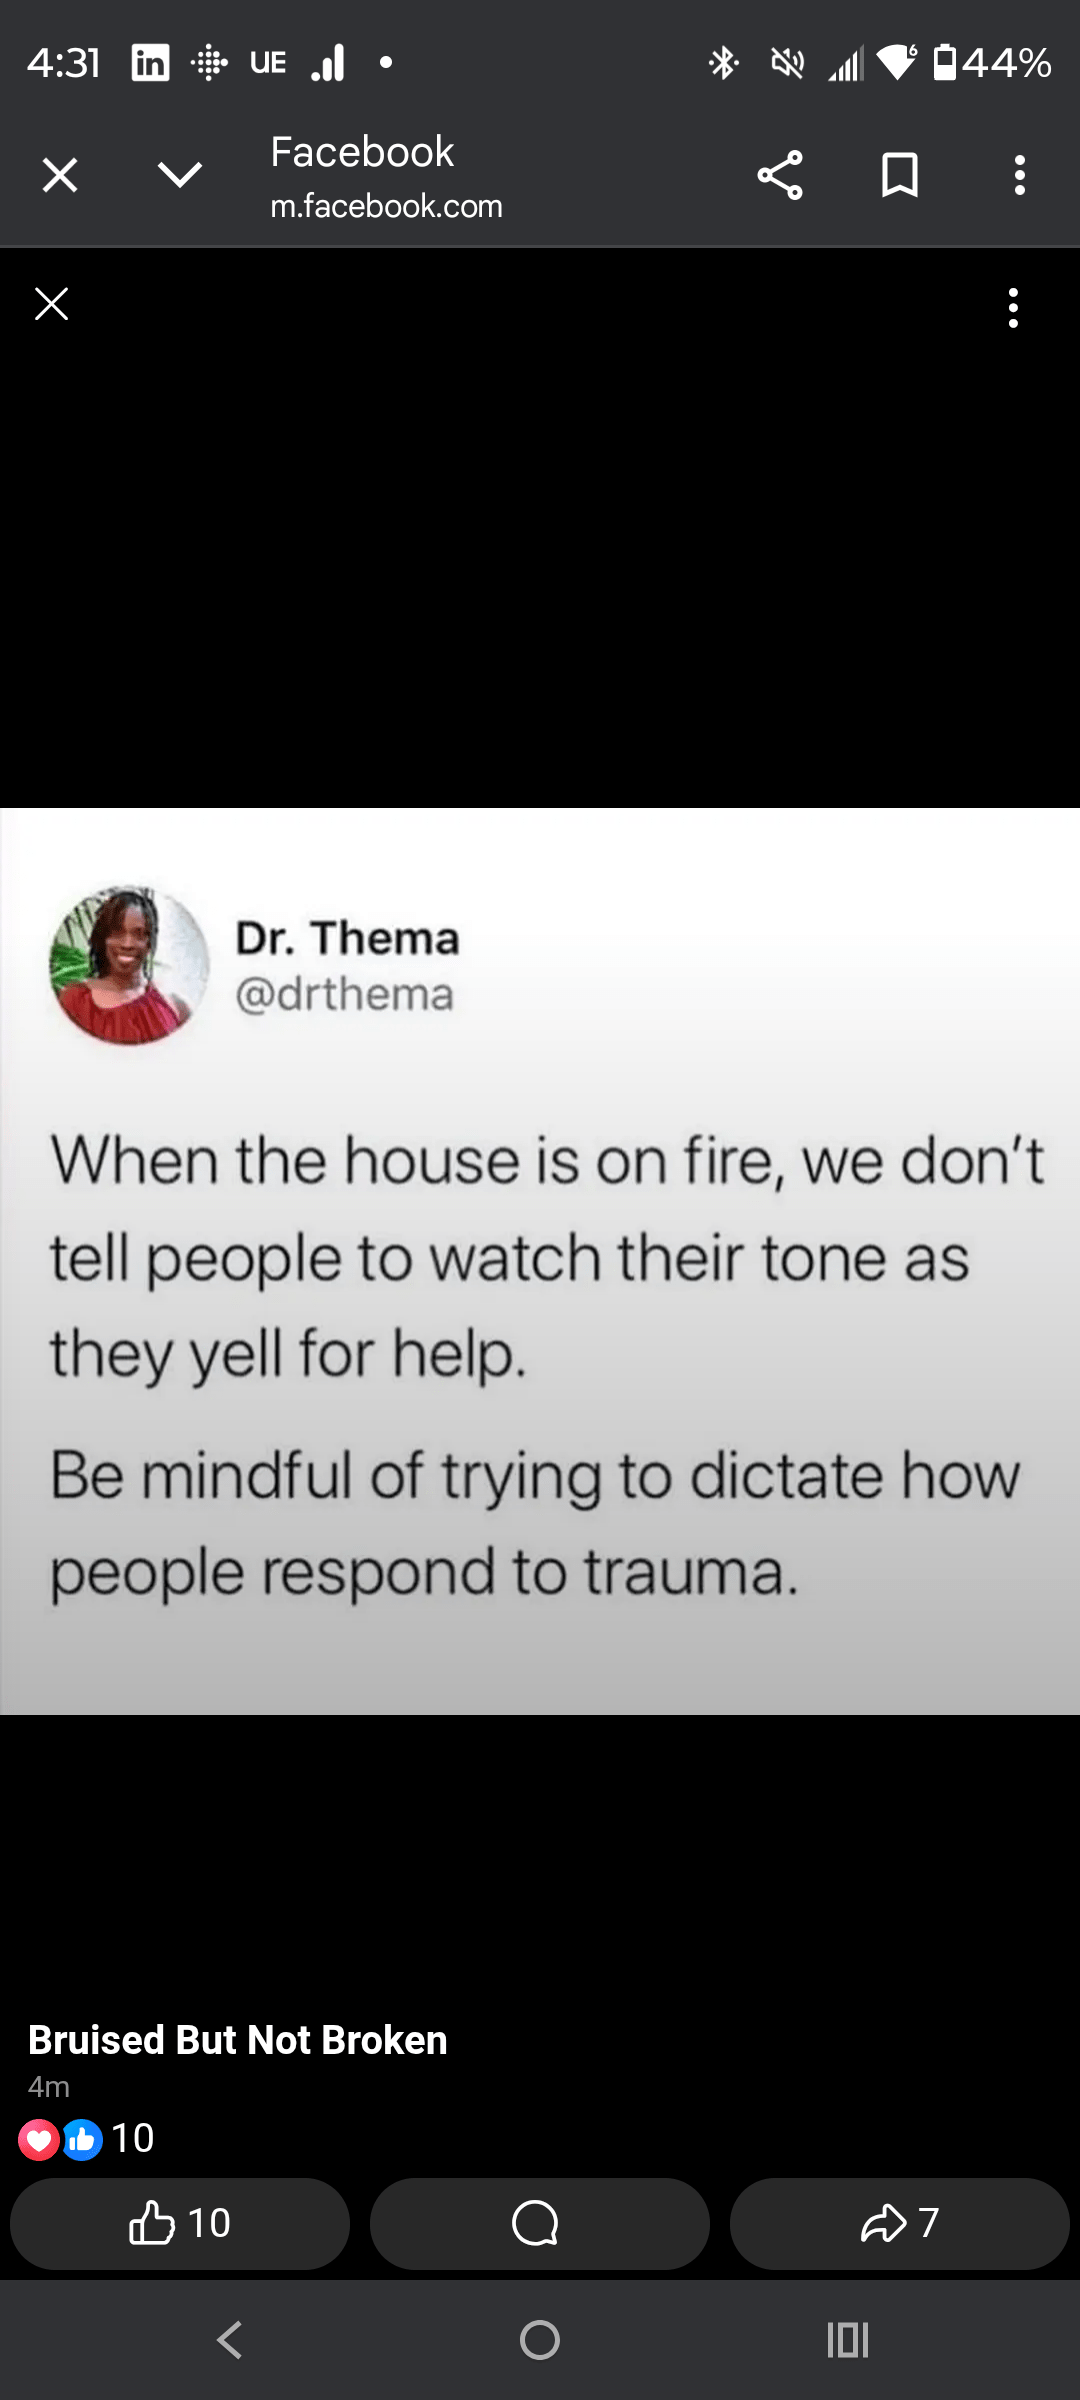The width and height of the screenshot is (1080, 2400).
Task: Close the custom tab with top X
Action: pyautogui.click(x=60, y=176)
